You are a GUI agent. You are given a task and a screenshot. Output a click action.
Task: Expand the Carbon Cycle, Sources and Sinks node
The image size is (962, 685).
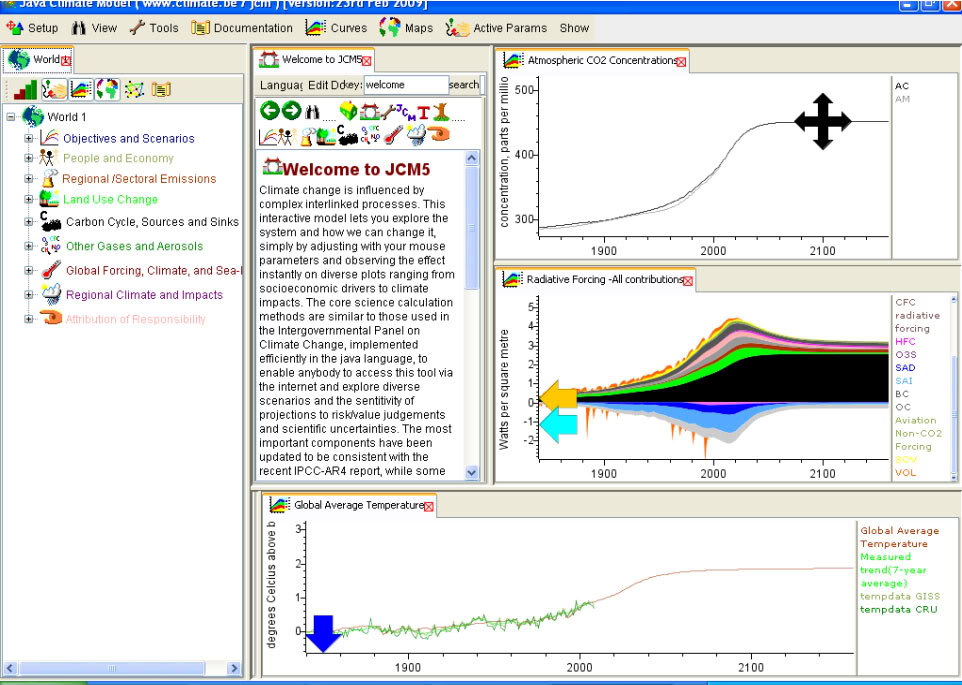point(29,222)
